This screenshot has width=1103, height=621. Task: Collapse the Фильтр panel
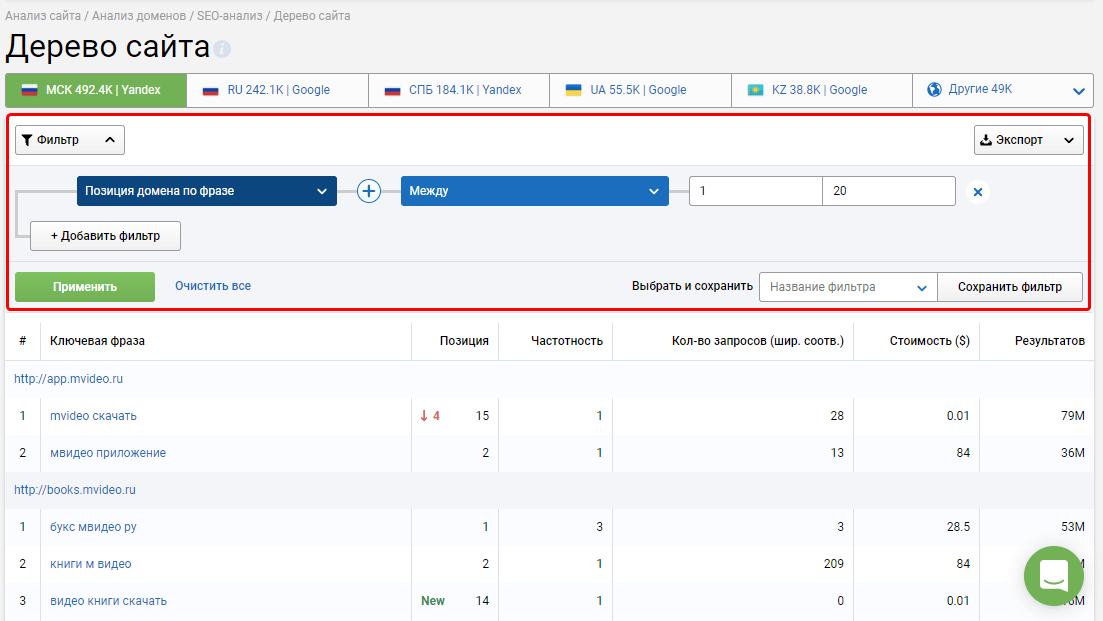coord(70,140)
